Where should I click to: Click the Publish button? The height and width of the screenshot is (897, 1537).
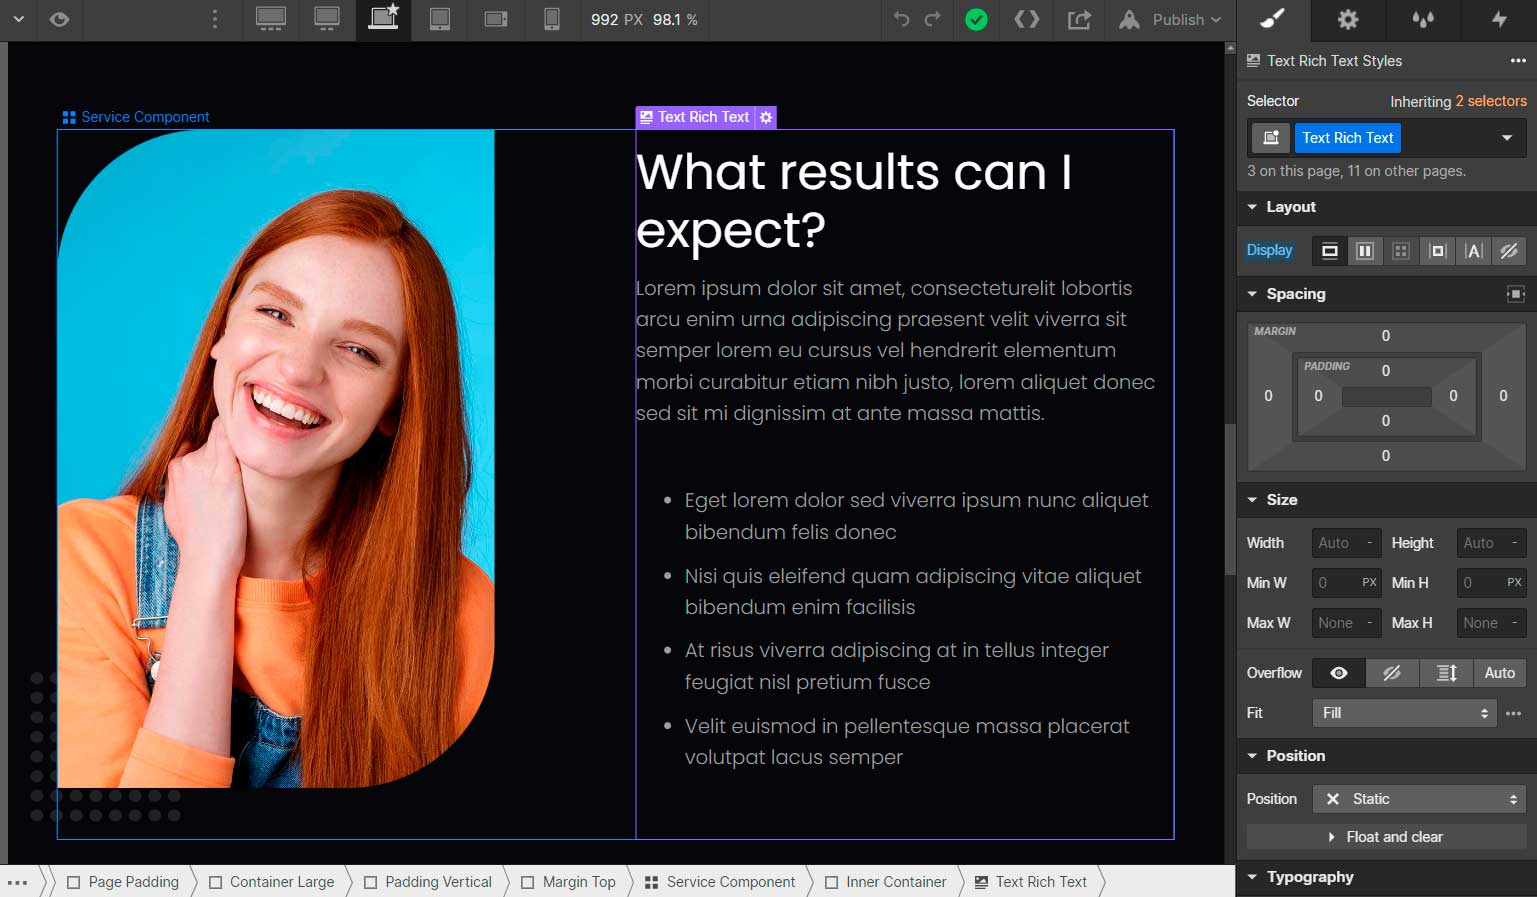(x=1170, y=20)
